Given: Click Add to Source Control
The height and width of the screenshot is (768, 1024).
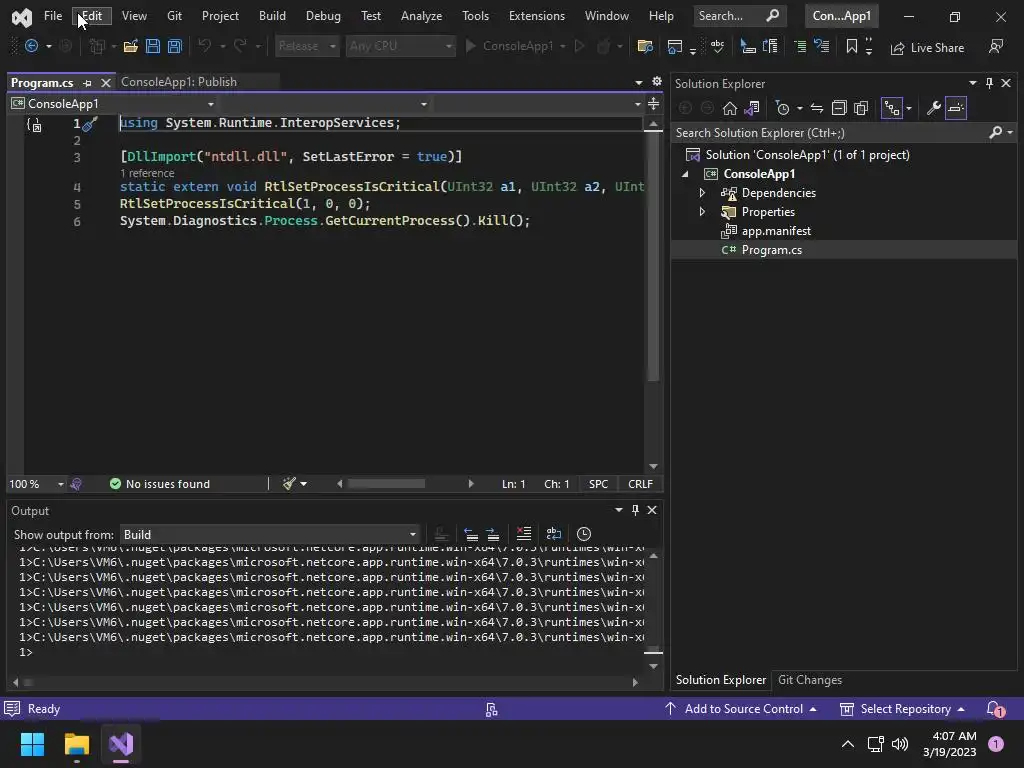Looking at the screenshot, I should [741, 709].
